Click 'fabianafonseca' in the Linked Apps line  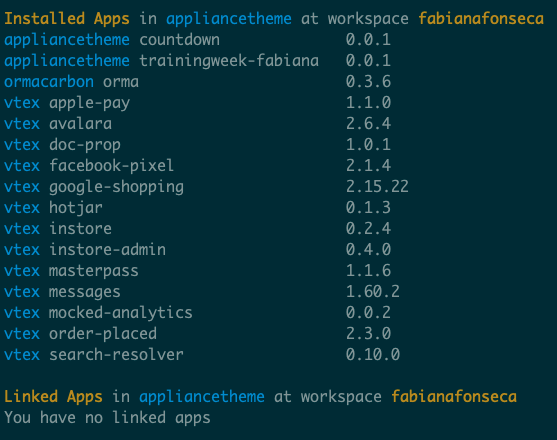(x=454, y=396)
